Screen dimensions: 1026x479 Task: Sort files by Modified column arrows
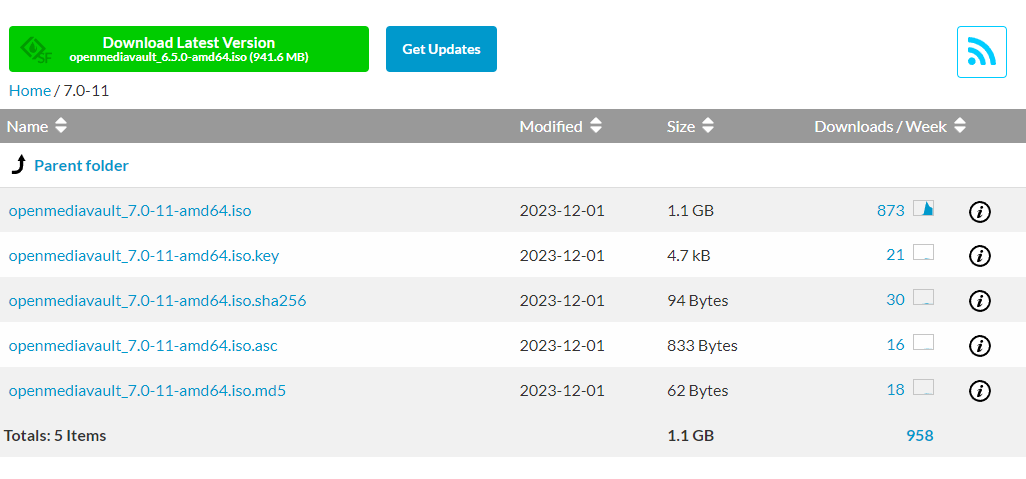[x=595, y=126]
